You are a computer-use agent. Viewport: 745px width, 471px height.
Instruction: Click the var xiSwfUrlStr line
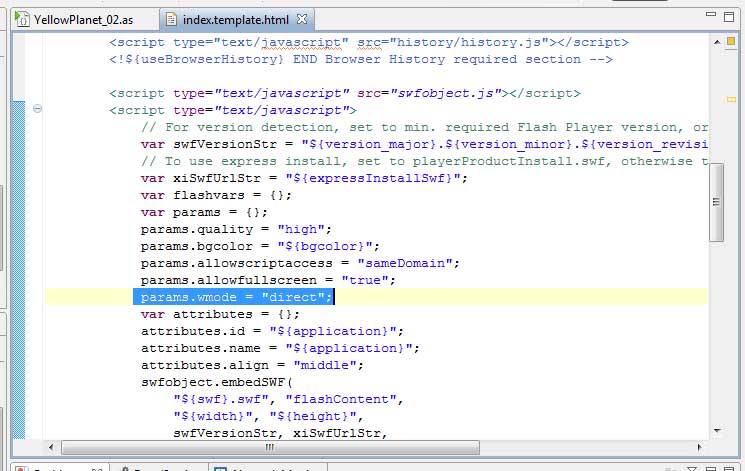coord(304,178)
